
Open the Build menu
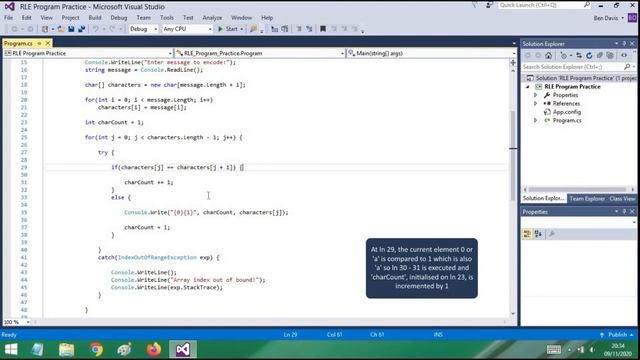pos(95,18)
